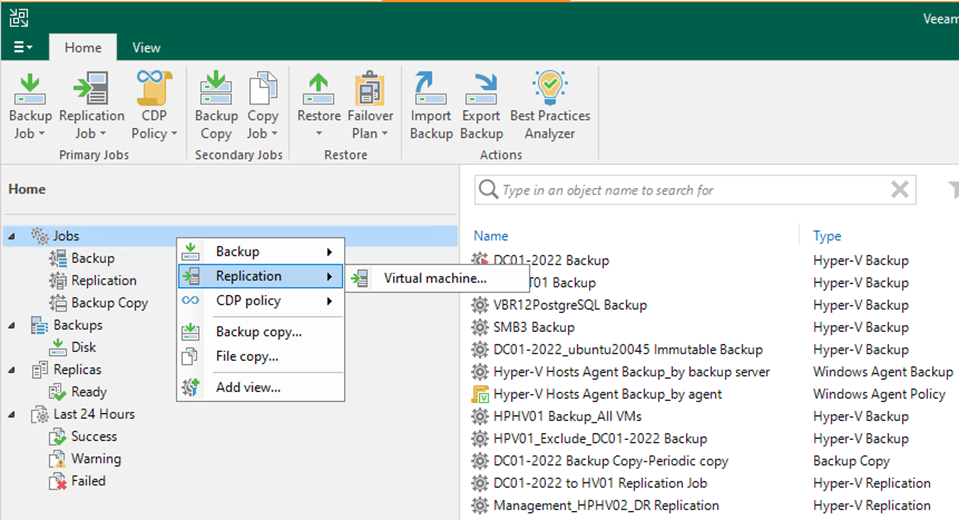
Task: Open the Replication Job dropdown arrow
Action: [103, 134]
